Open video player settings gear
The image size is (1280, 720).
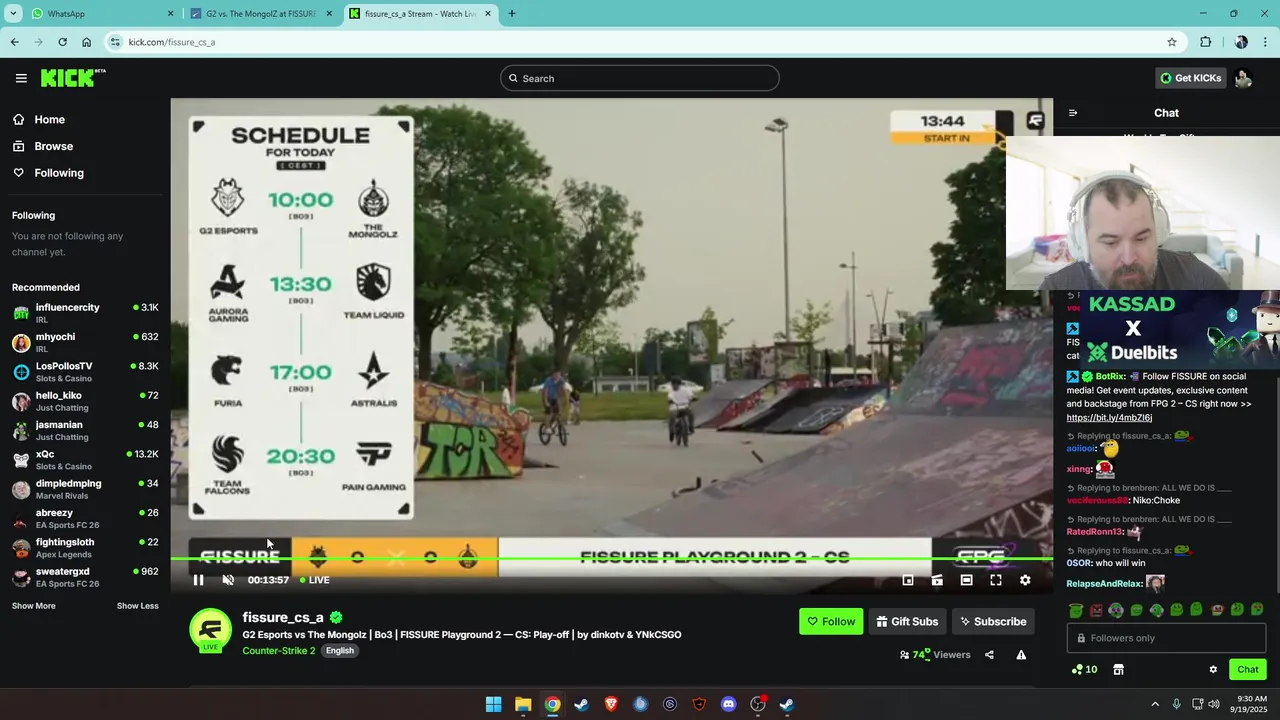[1025, 580]
